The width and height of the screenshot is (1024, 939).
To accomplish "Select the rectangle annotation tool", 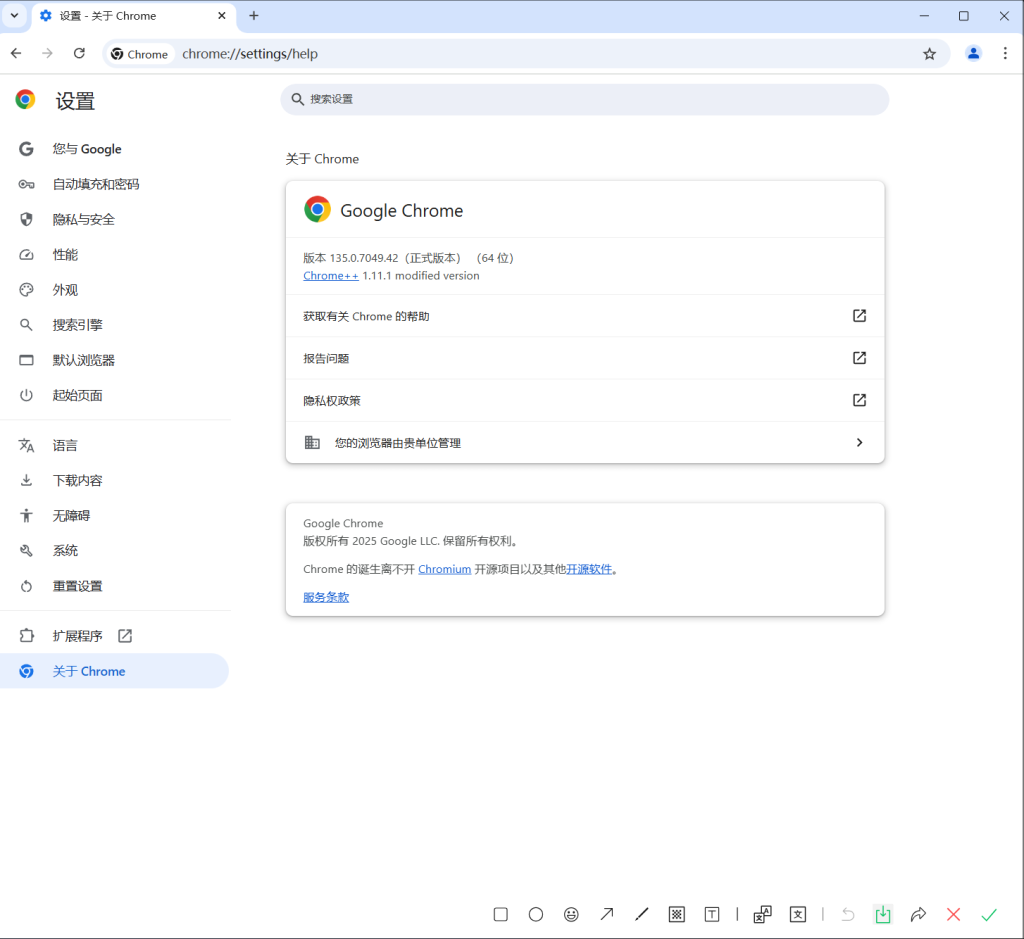I will [501, 914].
